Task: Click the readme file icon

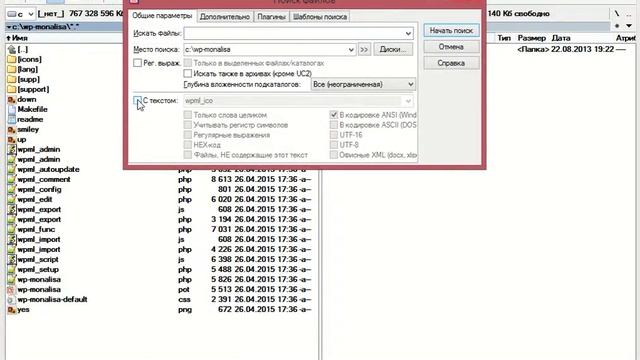Action: tap(12, 120)
